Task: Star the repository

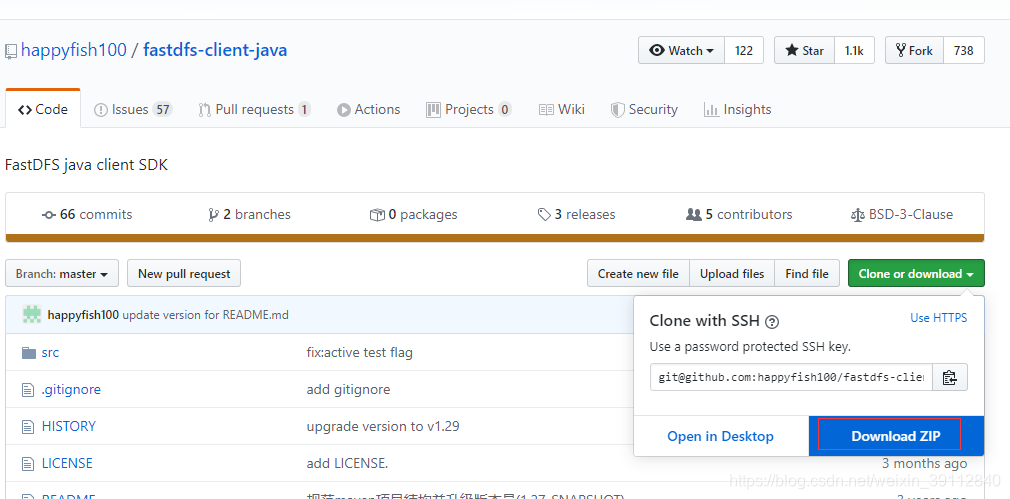Action: (805, 50)
